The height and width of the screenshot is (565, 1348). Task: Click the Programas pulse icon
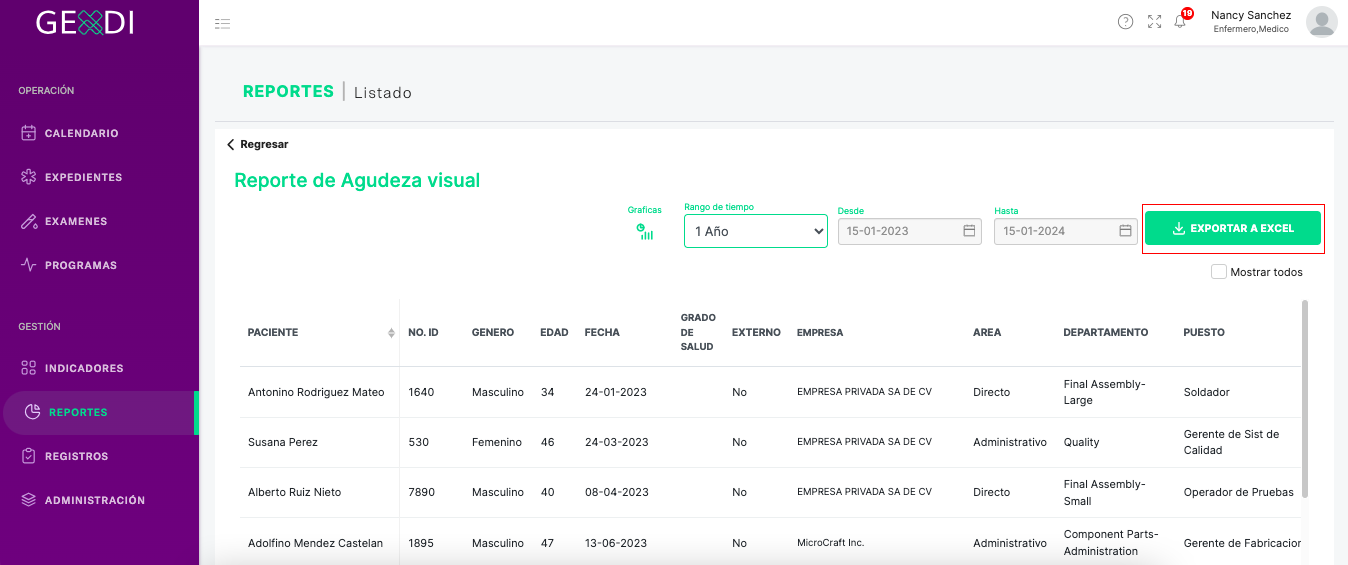(x=28, y=265)
